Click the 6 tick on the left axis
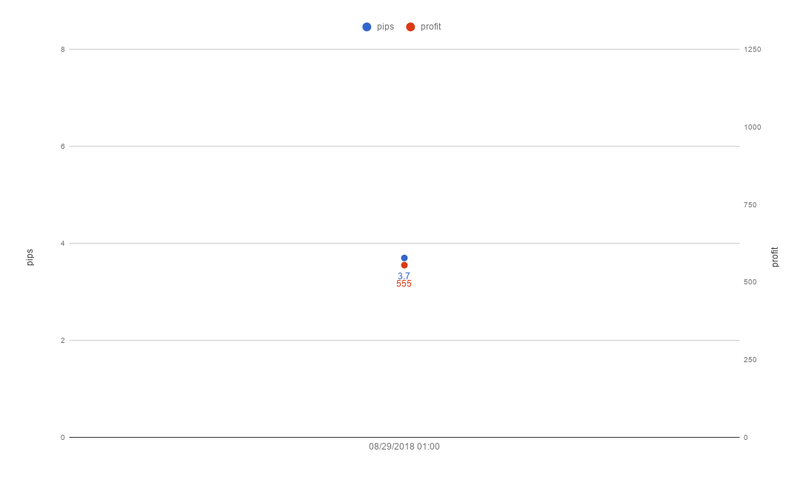This screenshot has width=800, height=494. click(x=63, y=146)
